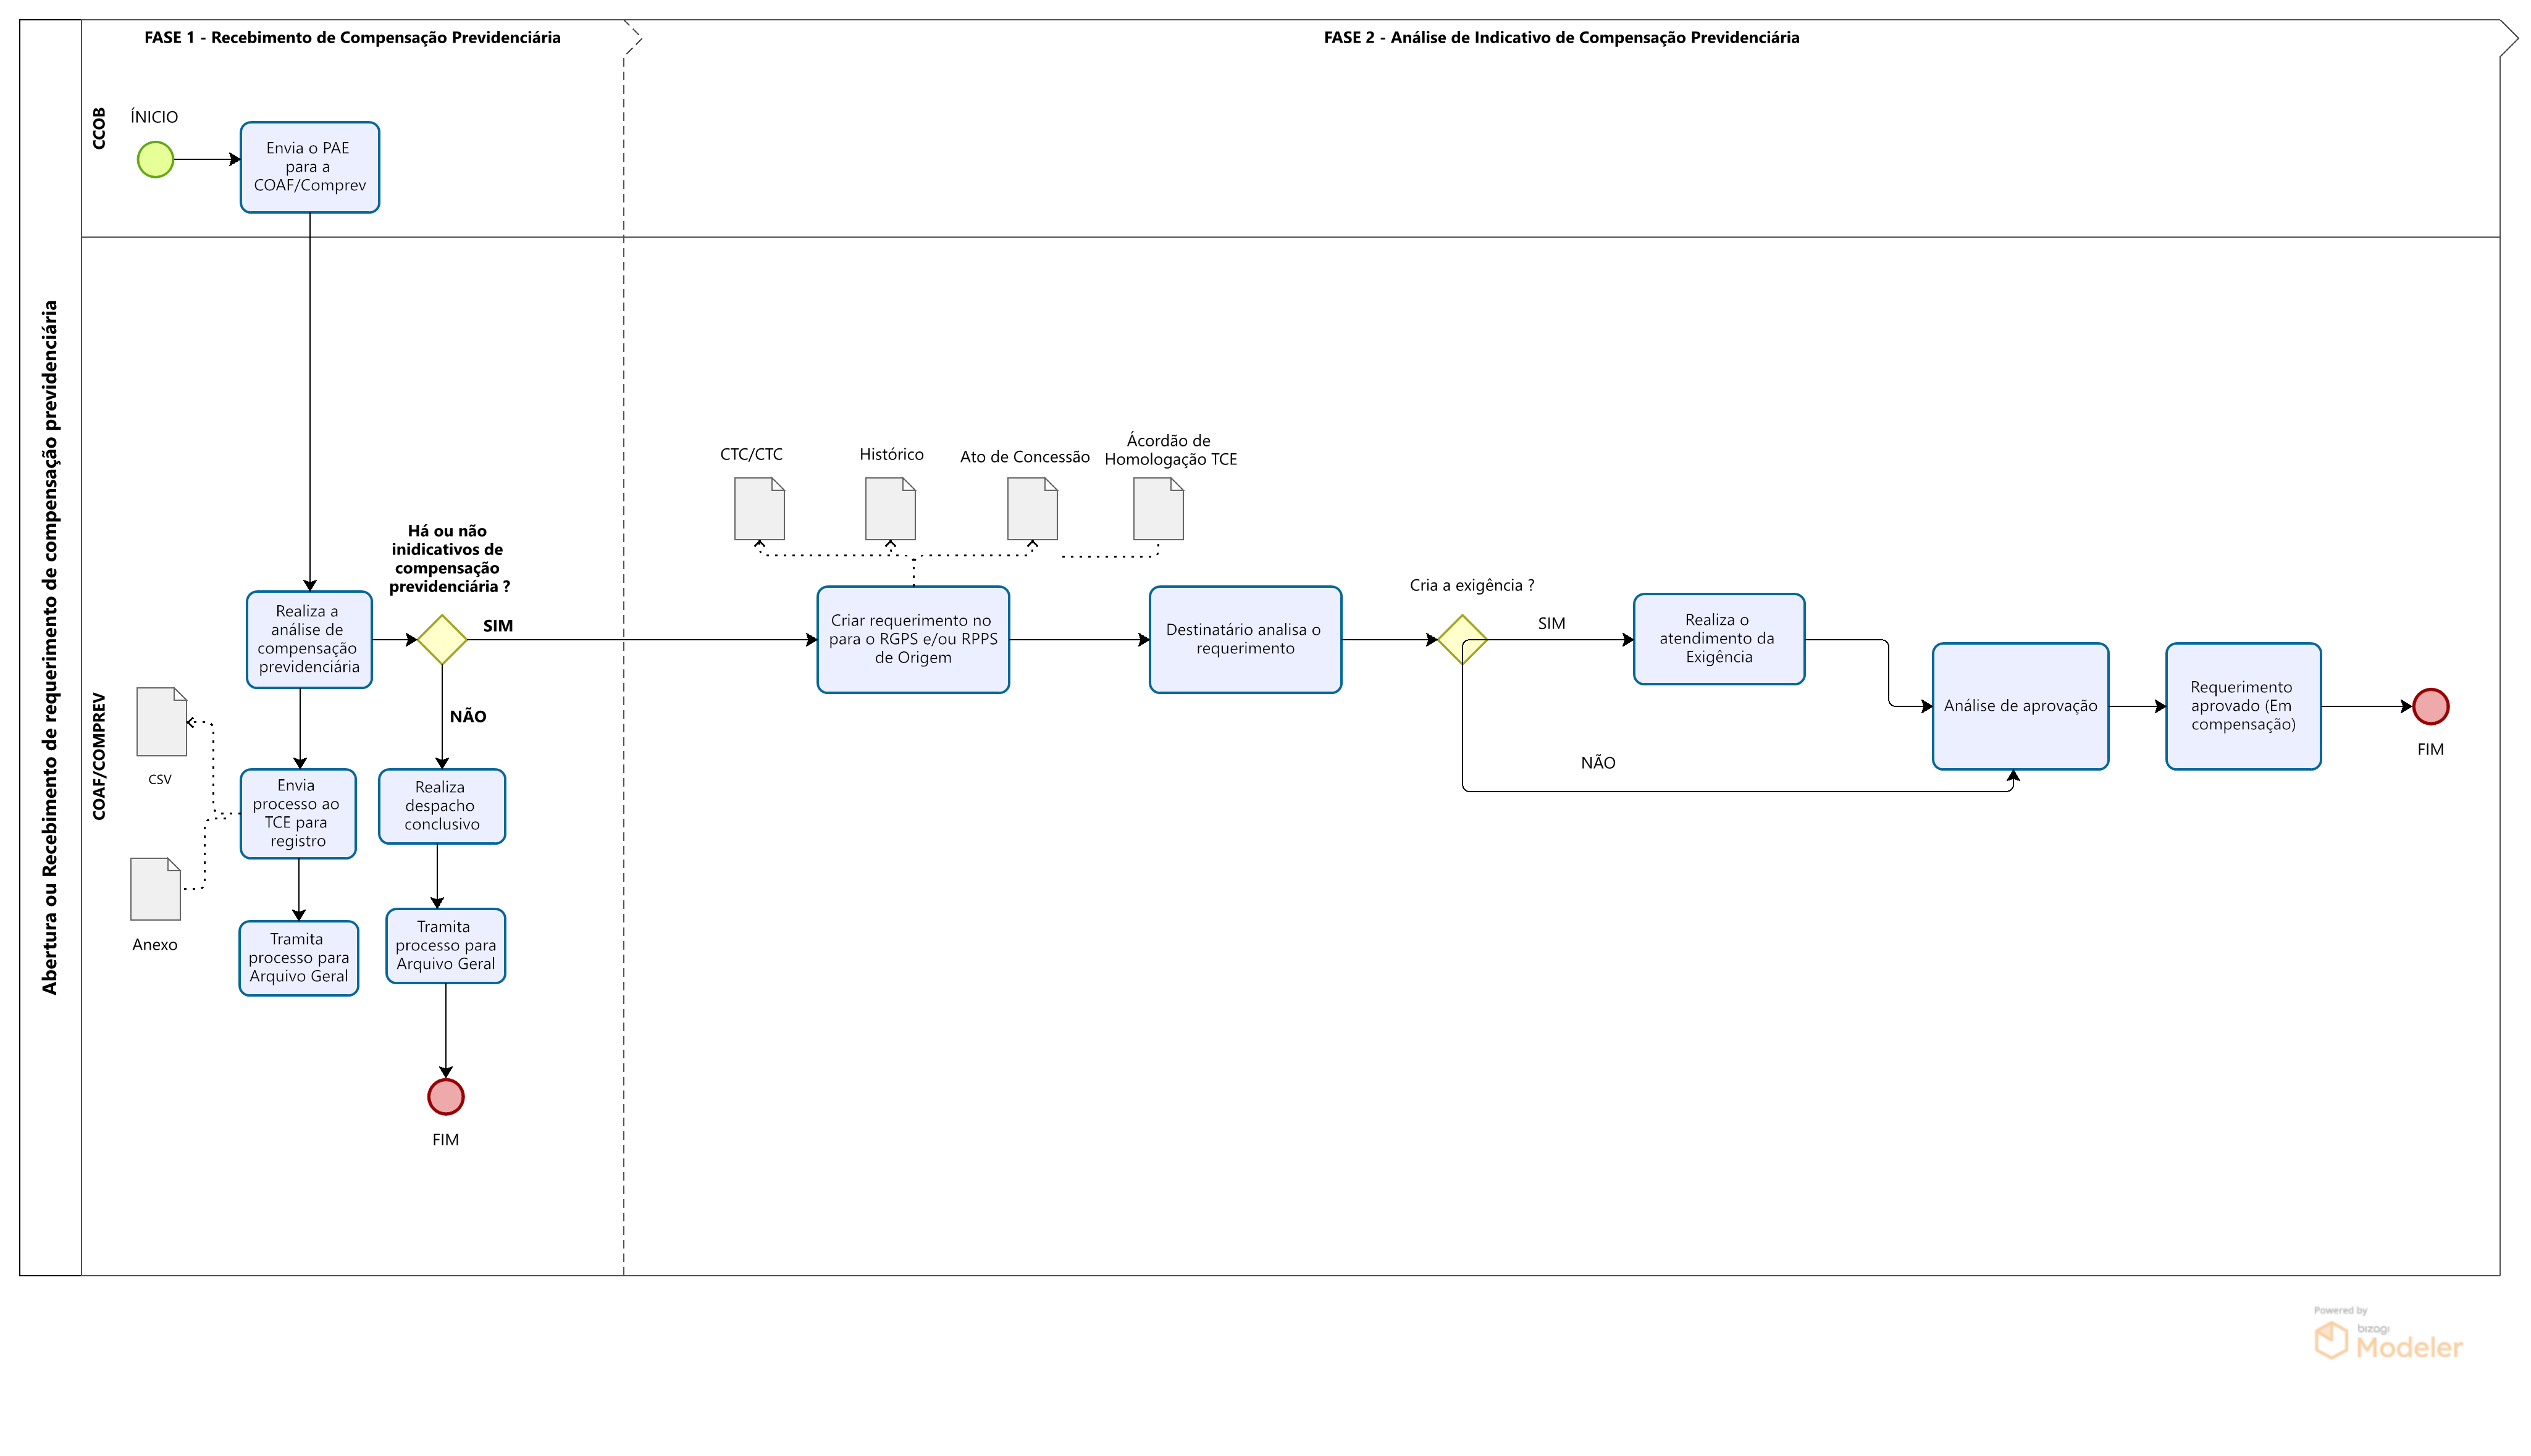The width and height of the screenshot is (2531, 1456).
Task: Select the CTC/CTC document icon
Action: coord(759,509)
